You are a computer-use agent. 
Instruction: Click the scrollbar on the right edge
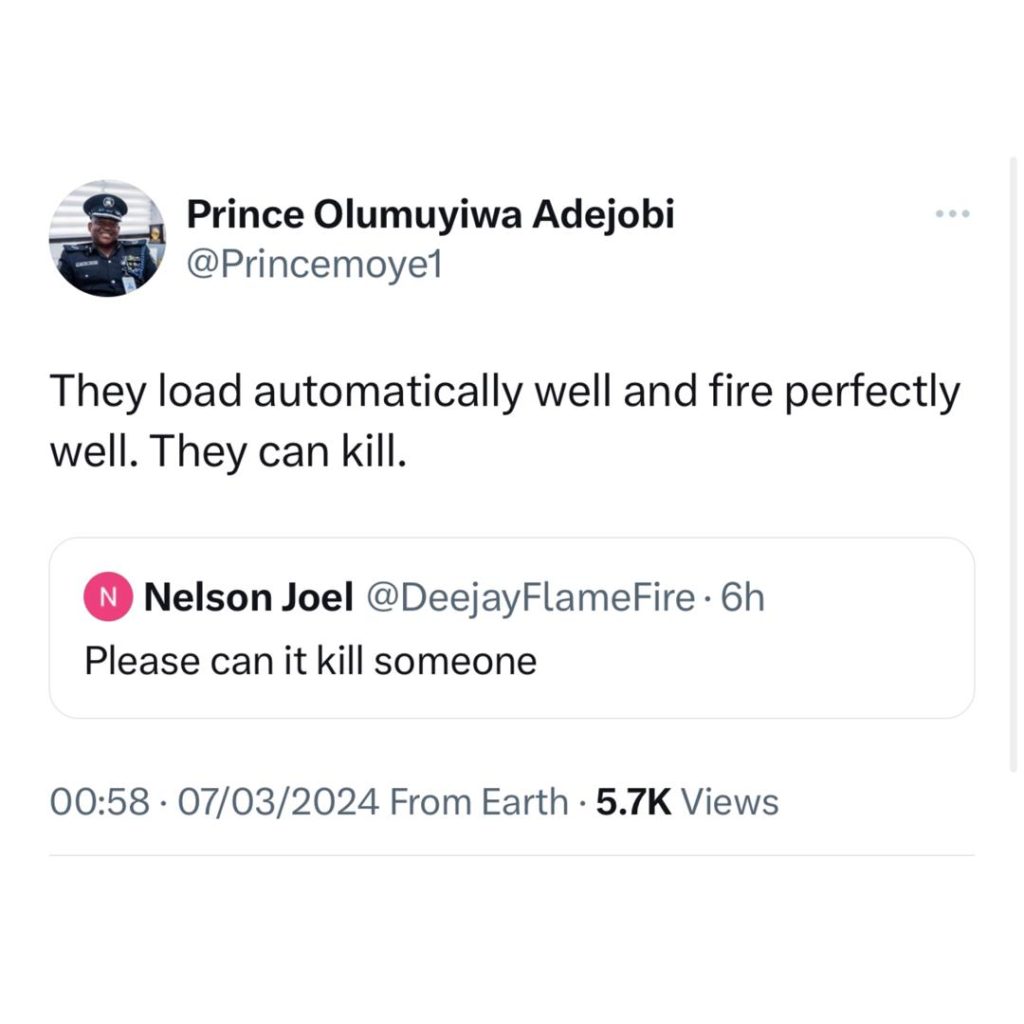pos(1013,460)
